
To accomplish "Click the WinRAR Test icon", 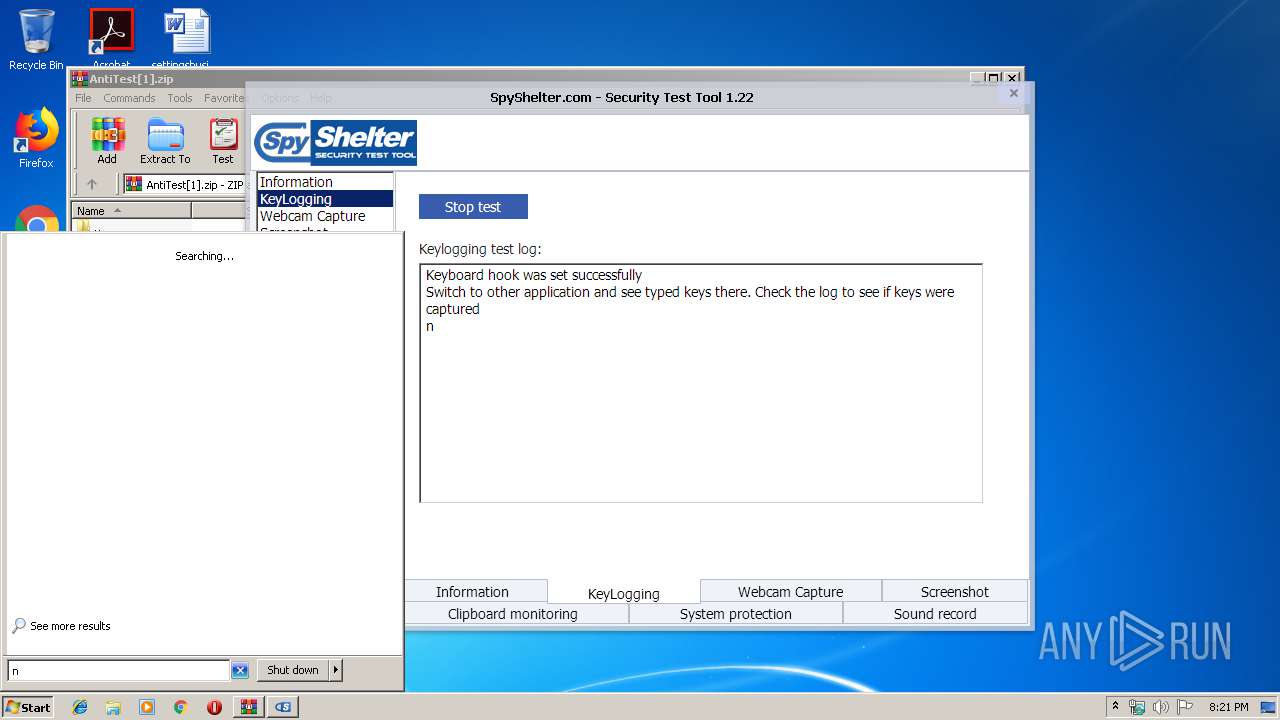I will [223, 141].
